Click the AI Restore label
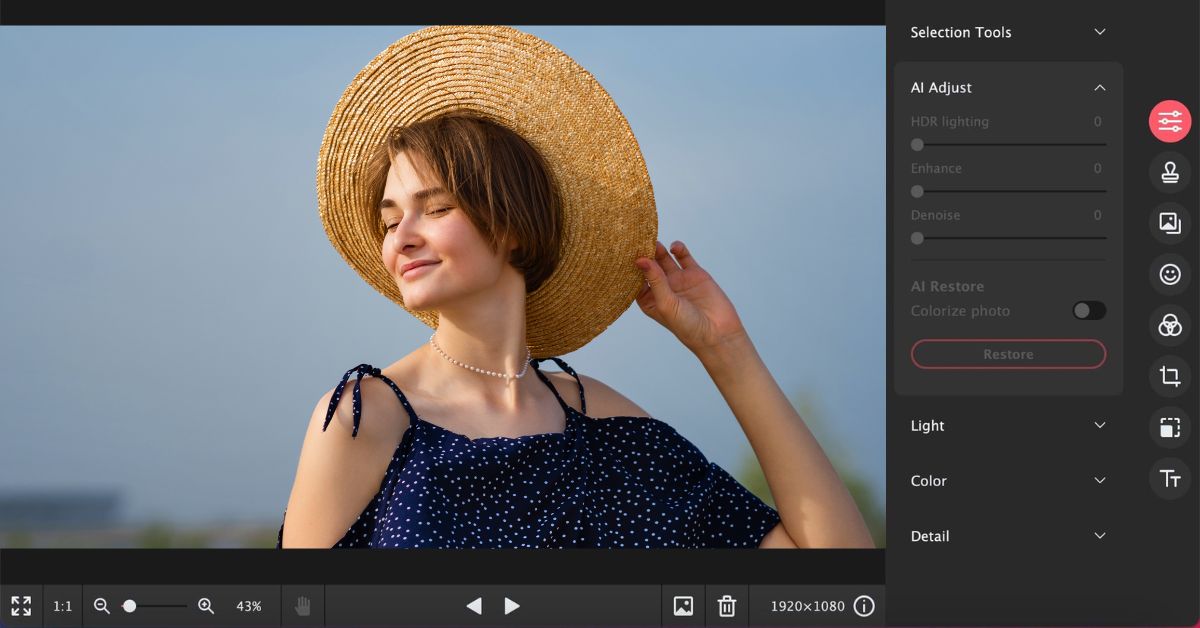This screenshot has width=1200, height=628. coord(947,287)
